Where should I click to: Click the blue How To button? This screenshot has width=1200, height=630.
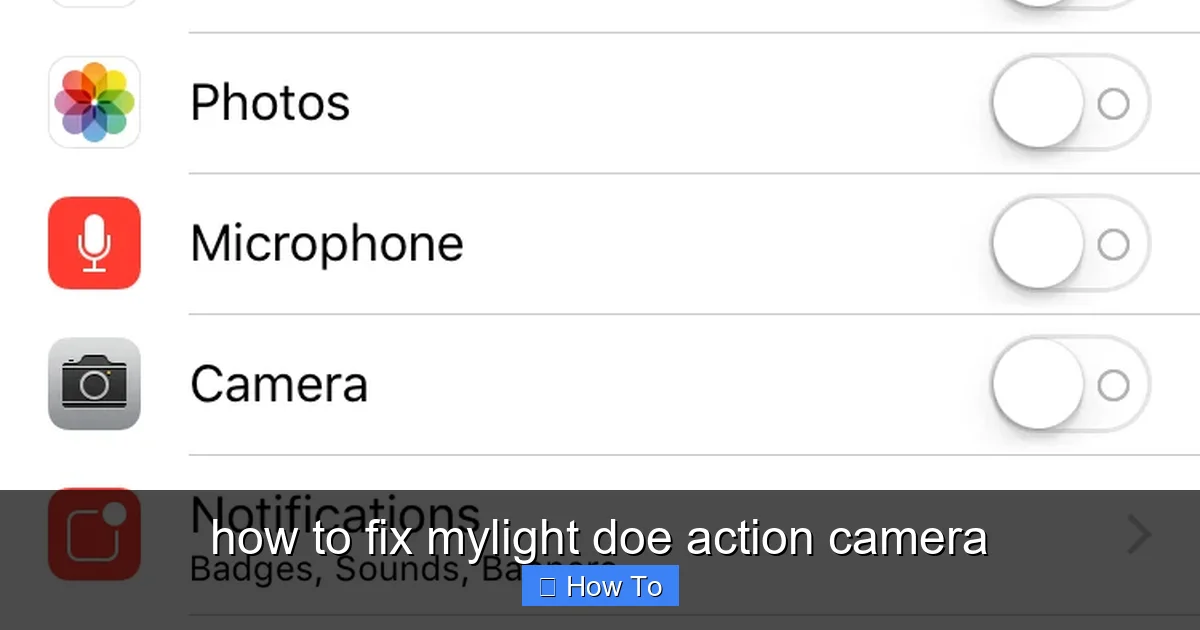click(x=600, y=586)
